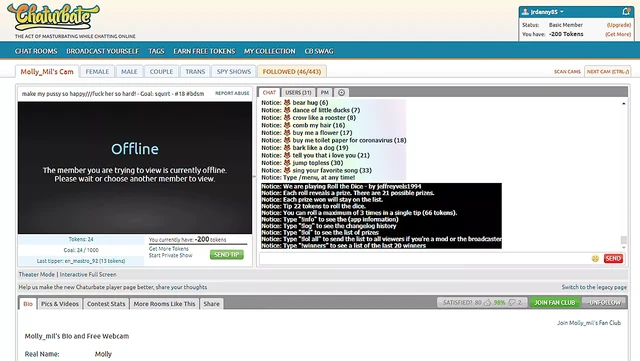The width and height of the screenshot is (640, 361).
Task: Switch to the MALE tab
Action: pos(129,71)
